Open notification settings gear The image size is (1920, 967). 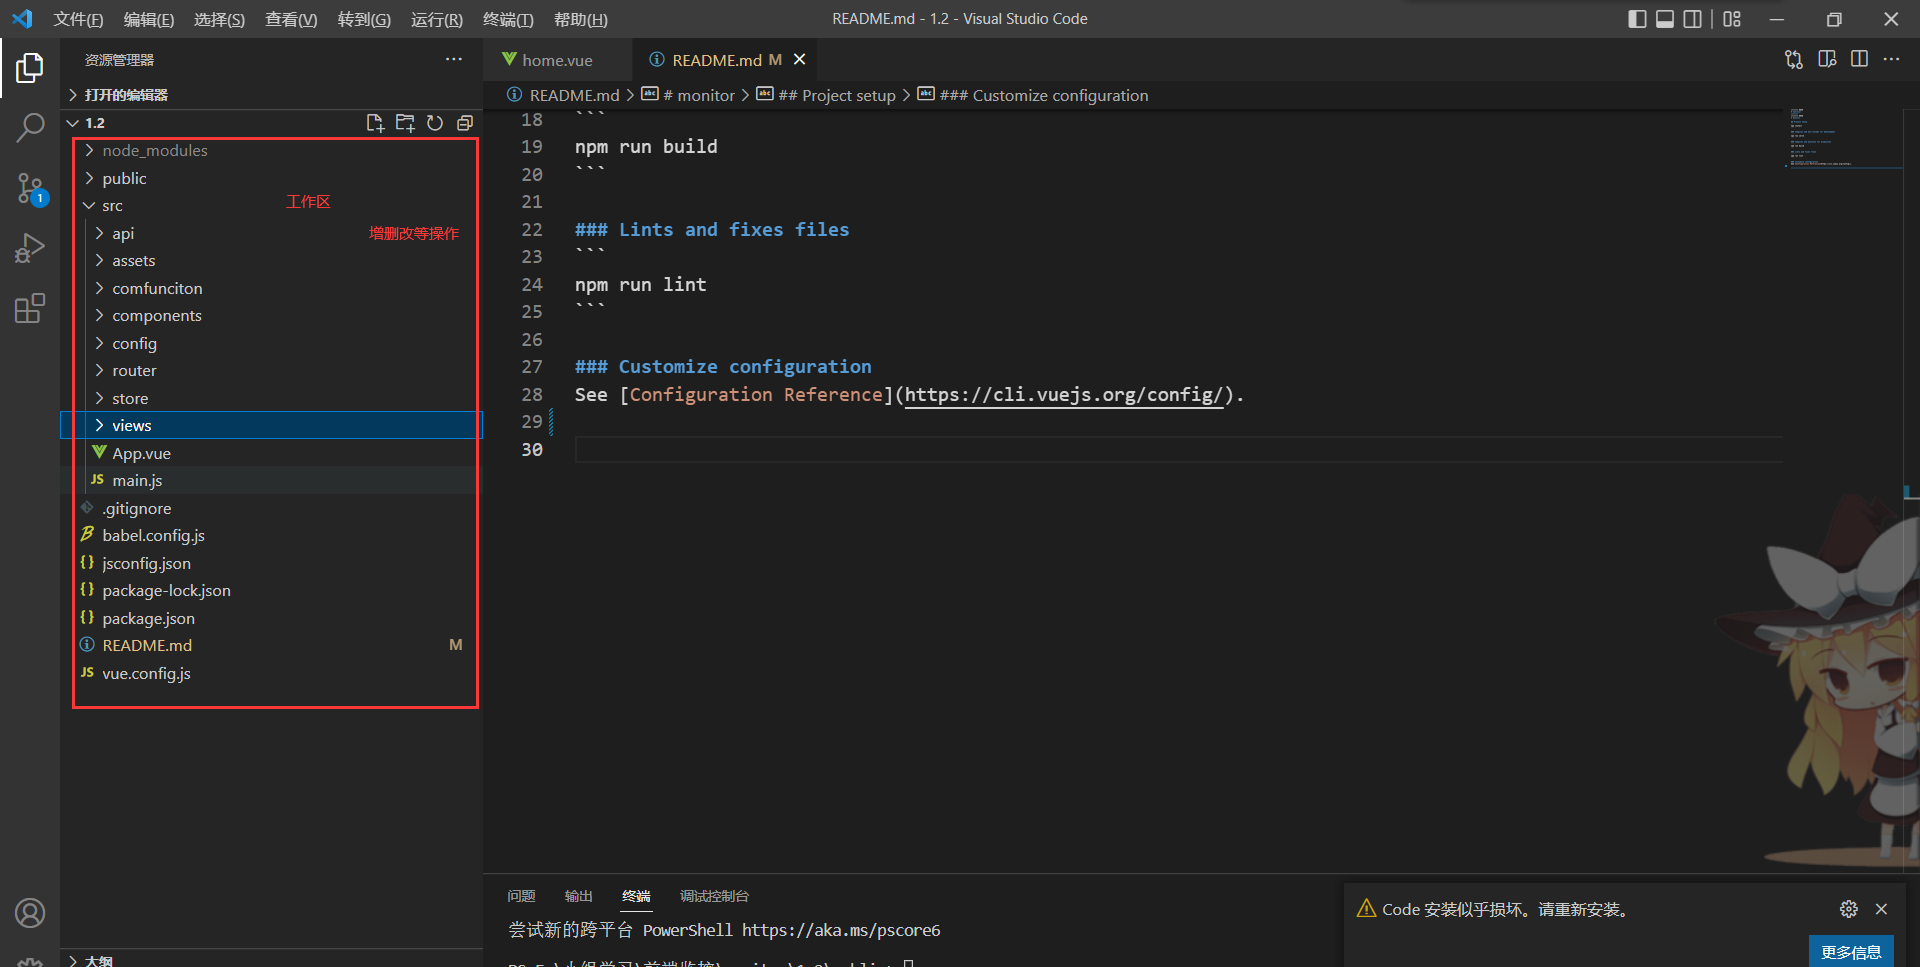(1849, 909)
